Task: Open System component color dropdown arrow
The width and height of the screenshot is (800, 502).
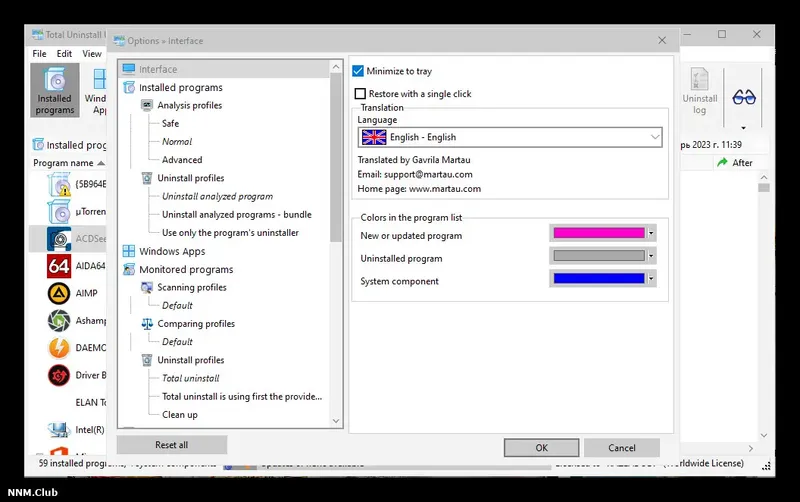Action: pyautogui.click(x=651, y=278)
